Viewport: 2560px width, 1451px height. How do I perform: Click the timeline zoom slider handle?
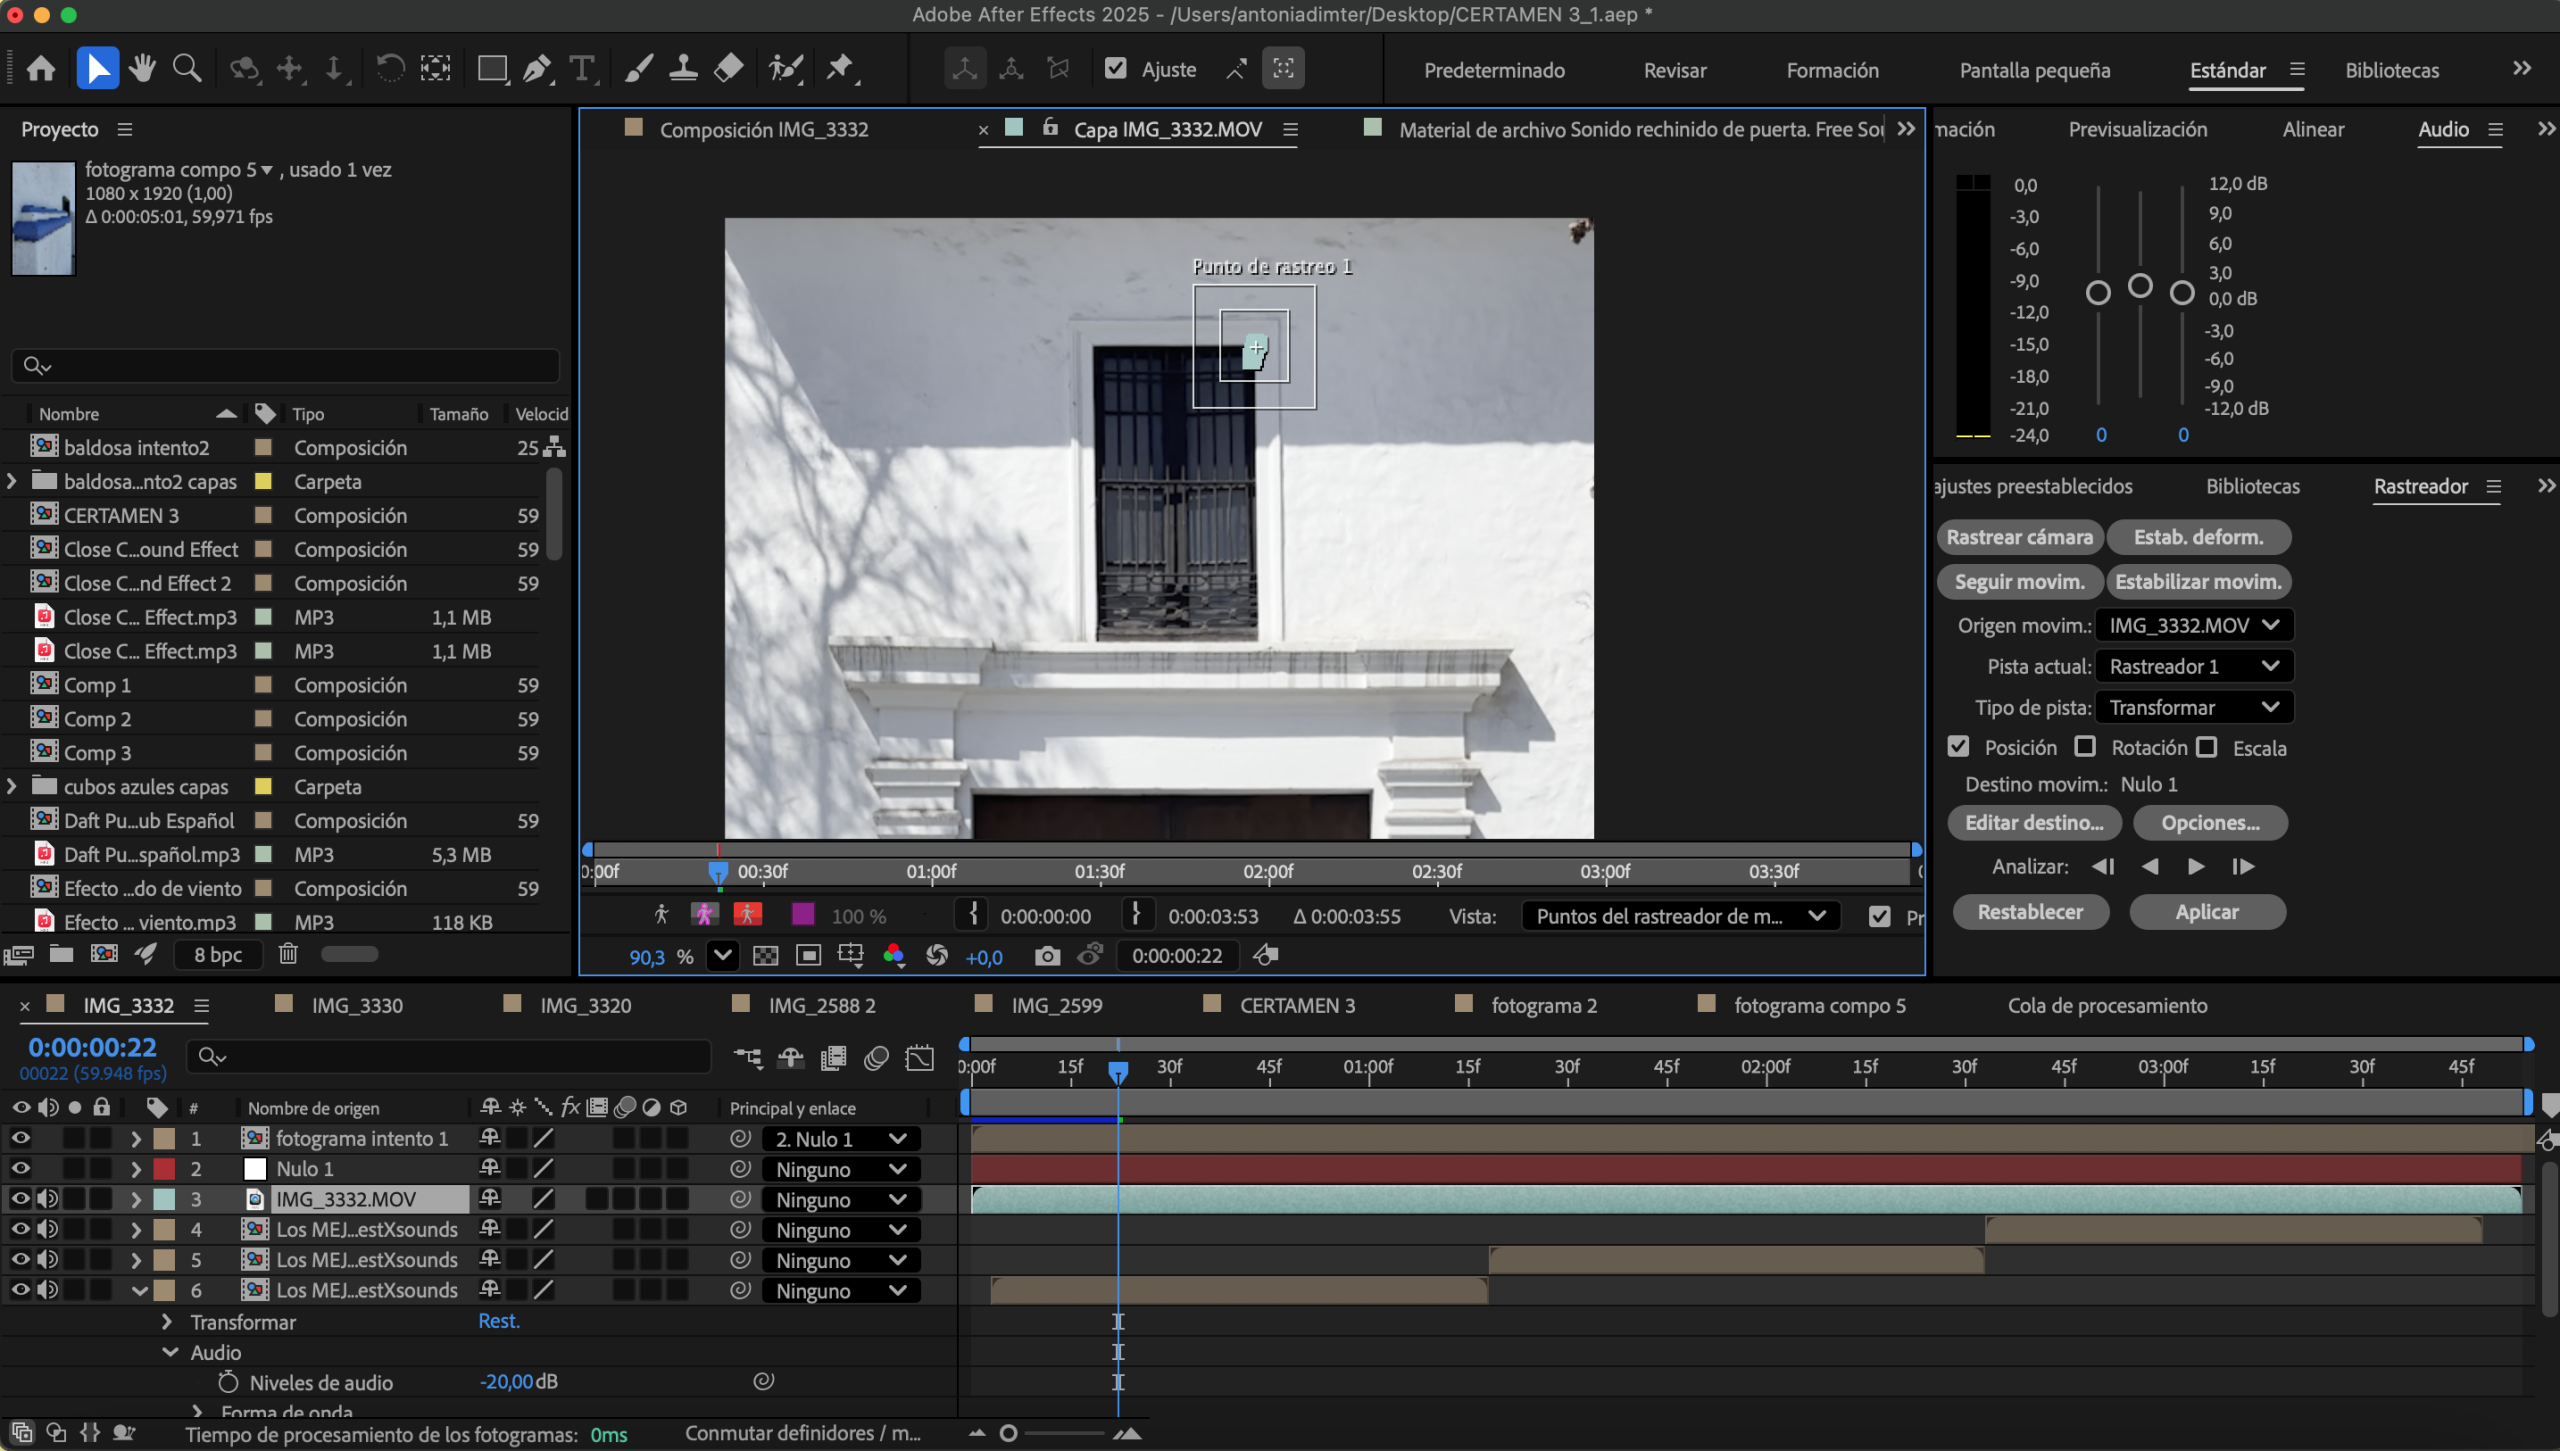click(1008, 1433)
